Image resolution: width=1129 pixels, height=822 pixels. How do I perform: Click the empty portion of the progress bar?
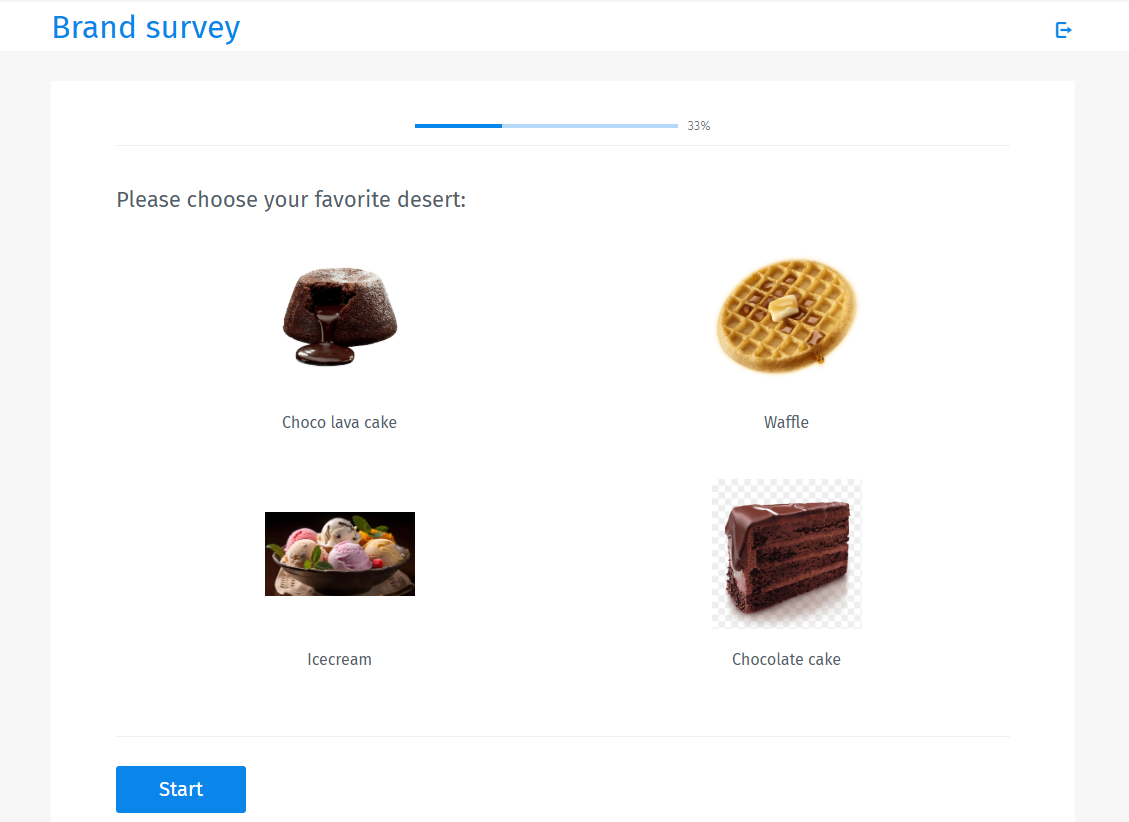tap(590, 126)
